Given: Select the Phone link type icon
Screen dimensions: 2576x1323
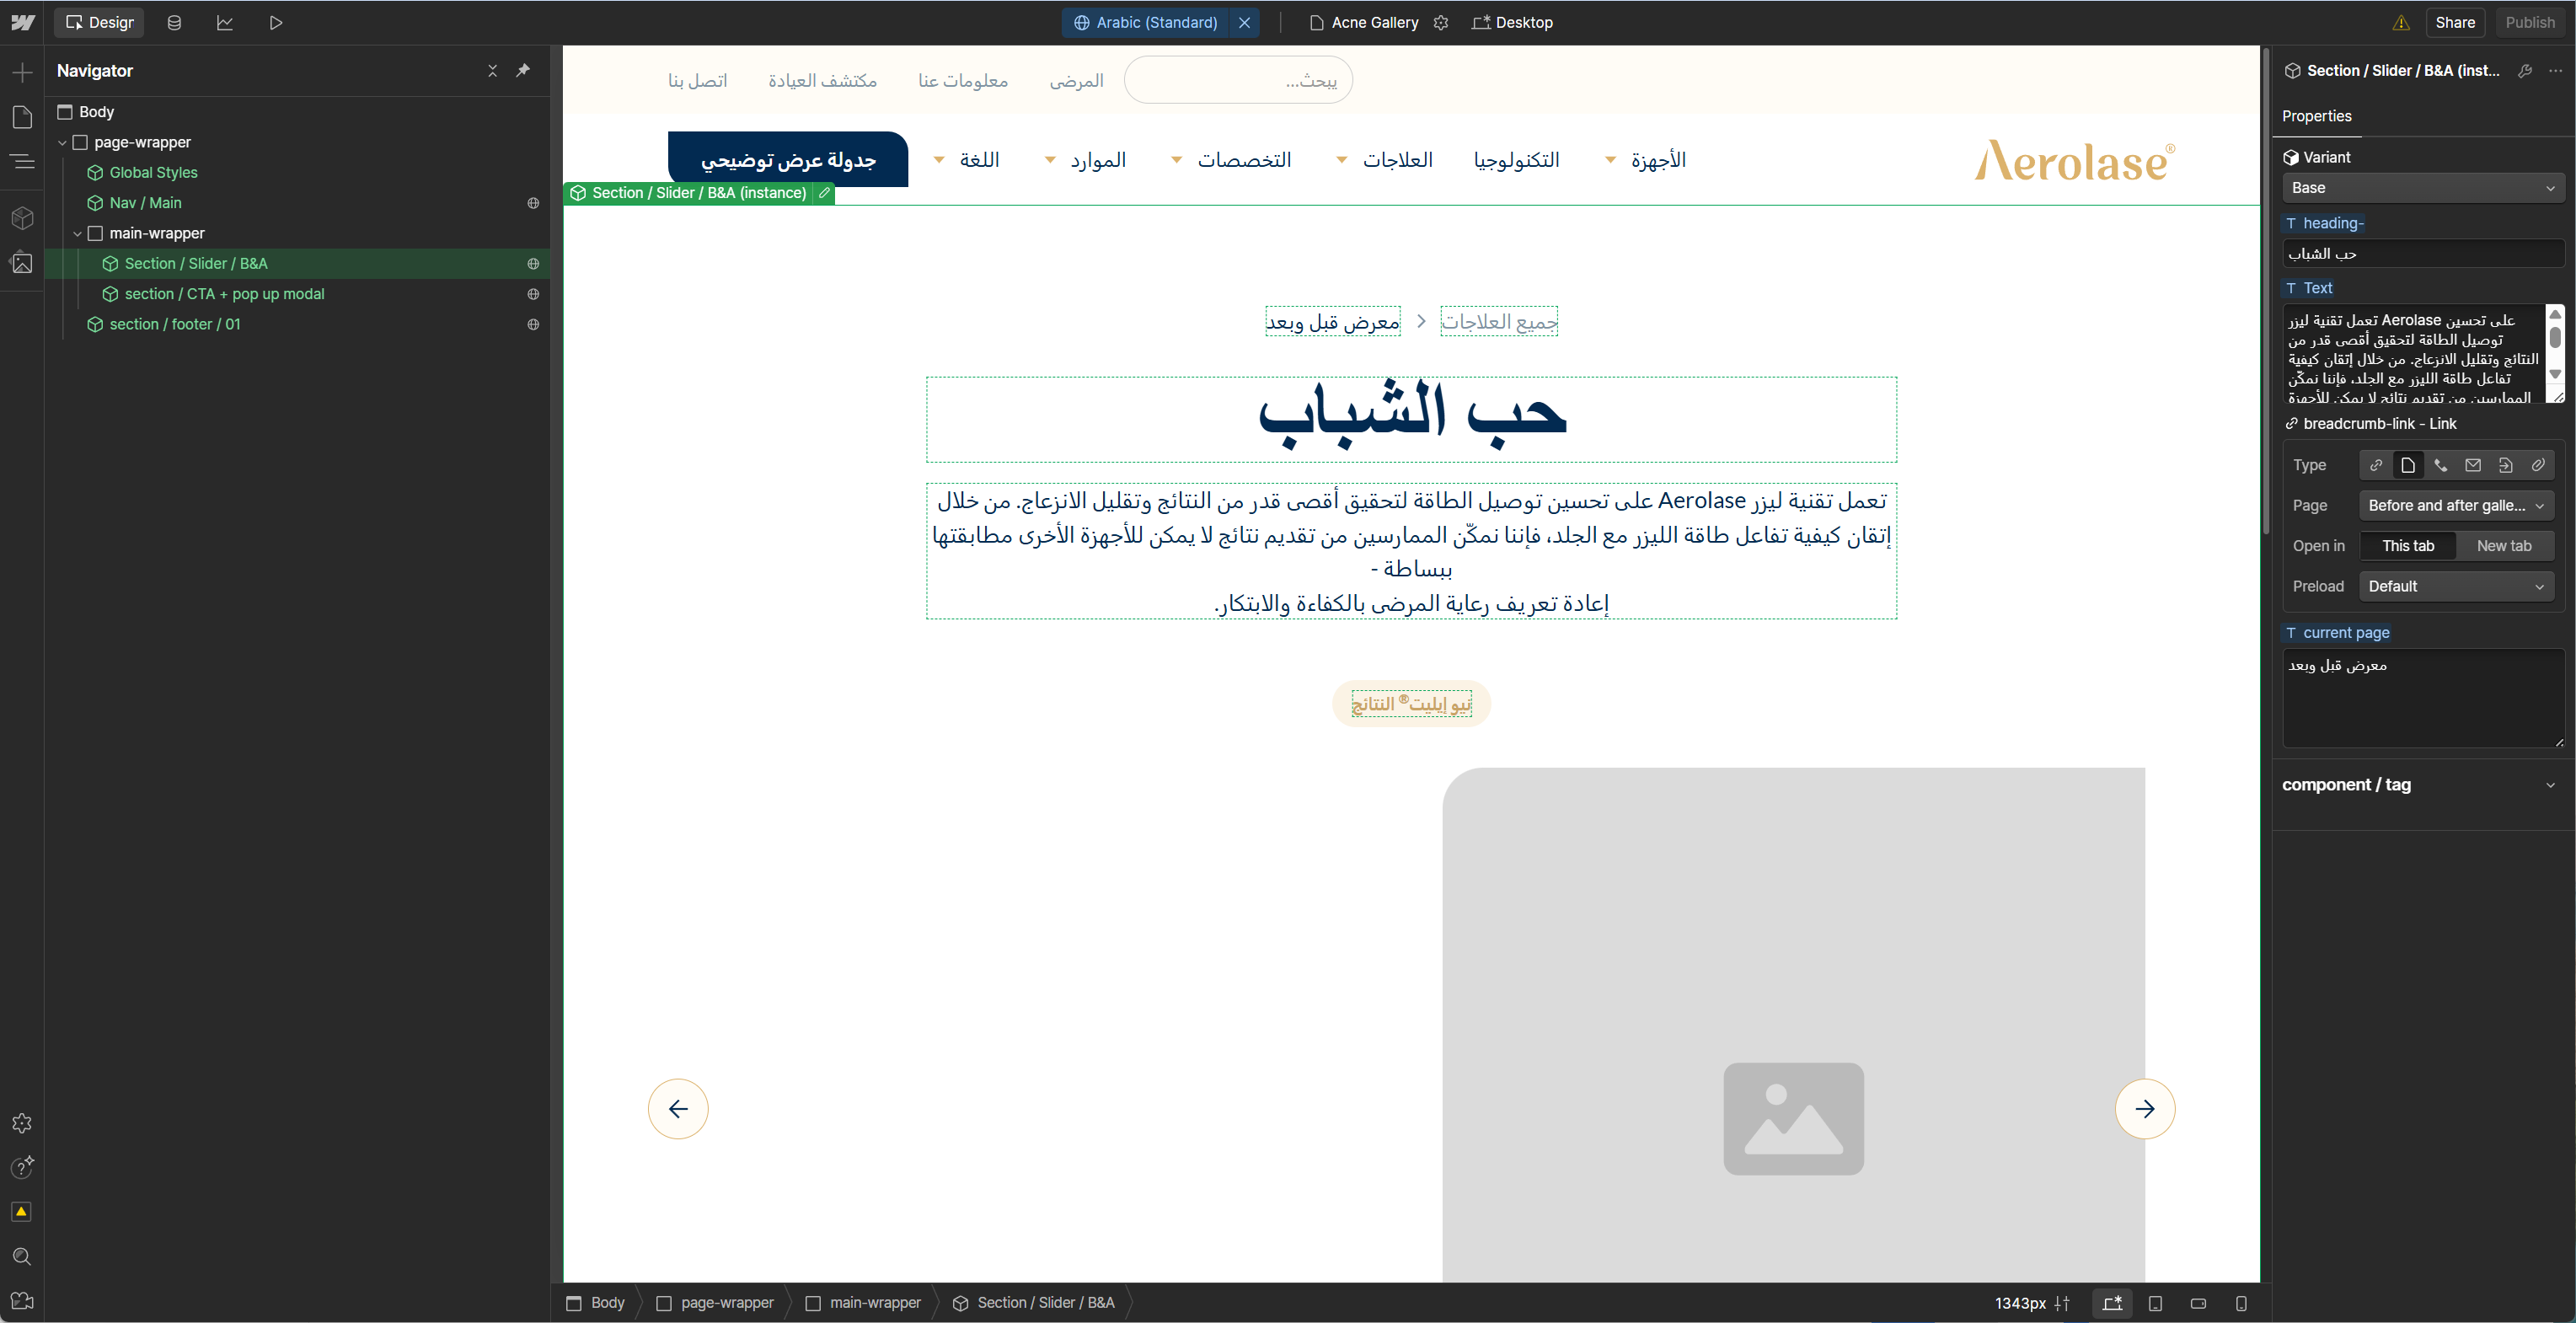Looking at the screenshot, I should coord(2440,465).
